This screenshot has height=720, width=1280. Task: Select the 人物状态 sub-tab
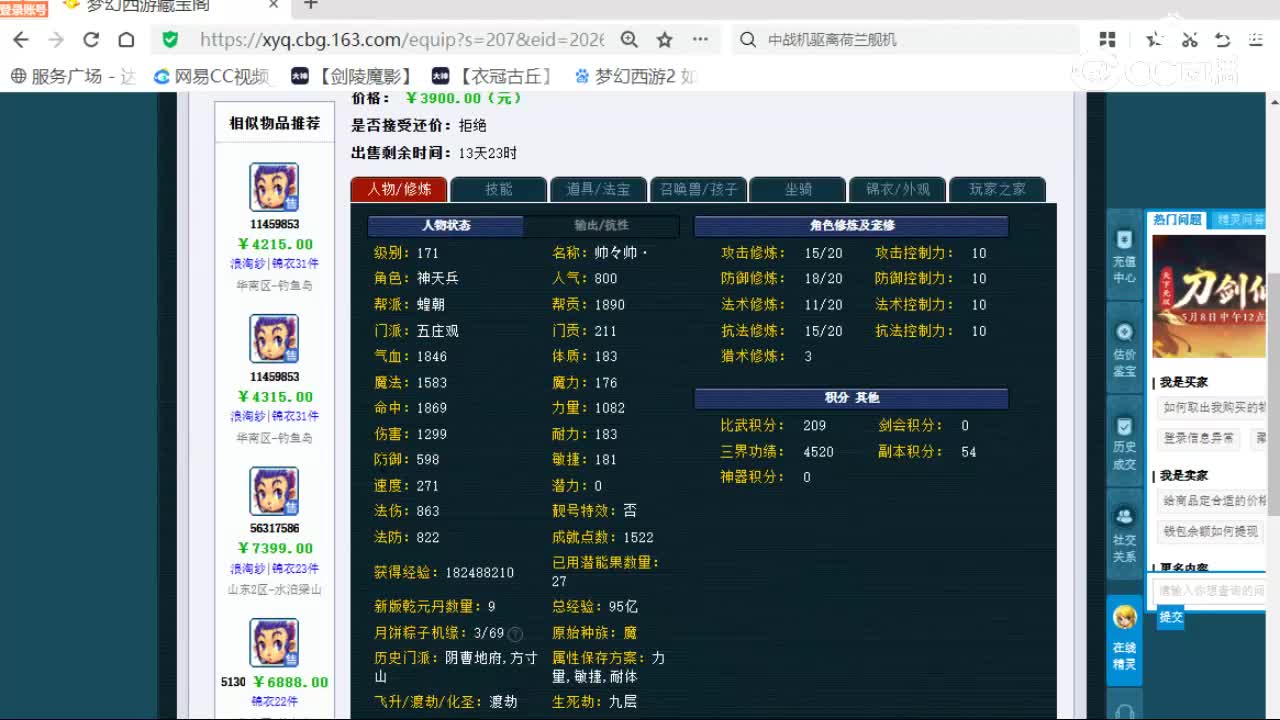(446, 225)
